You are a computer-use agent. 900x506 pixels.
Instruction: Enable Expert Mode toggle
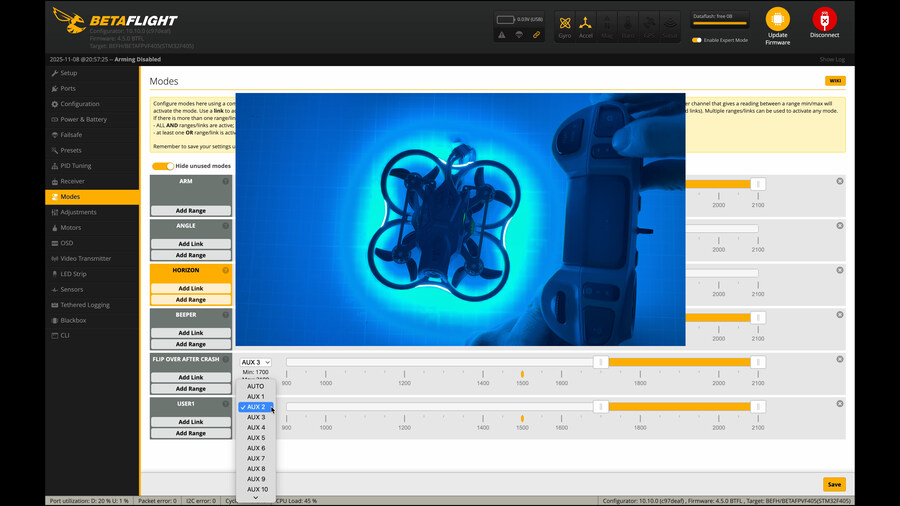point(697,40)
